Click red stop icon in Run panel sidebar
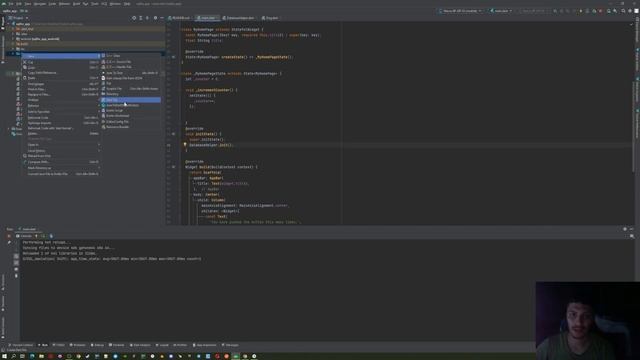Image resolution: width=640 pixels, height=360 pixels. coord(9,236)
